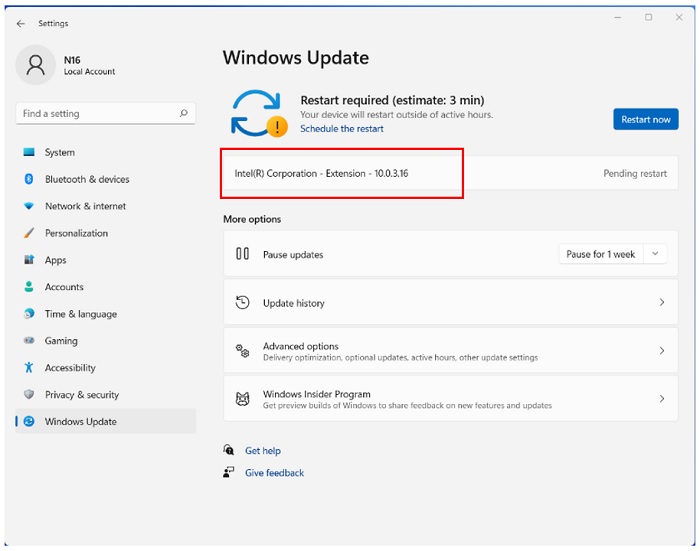Open the Get help link

coord(262,451)
